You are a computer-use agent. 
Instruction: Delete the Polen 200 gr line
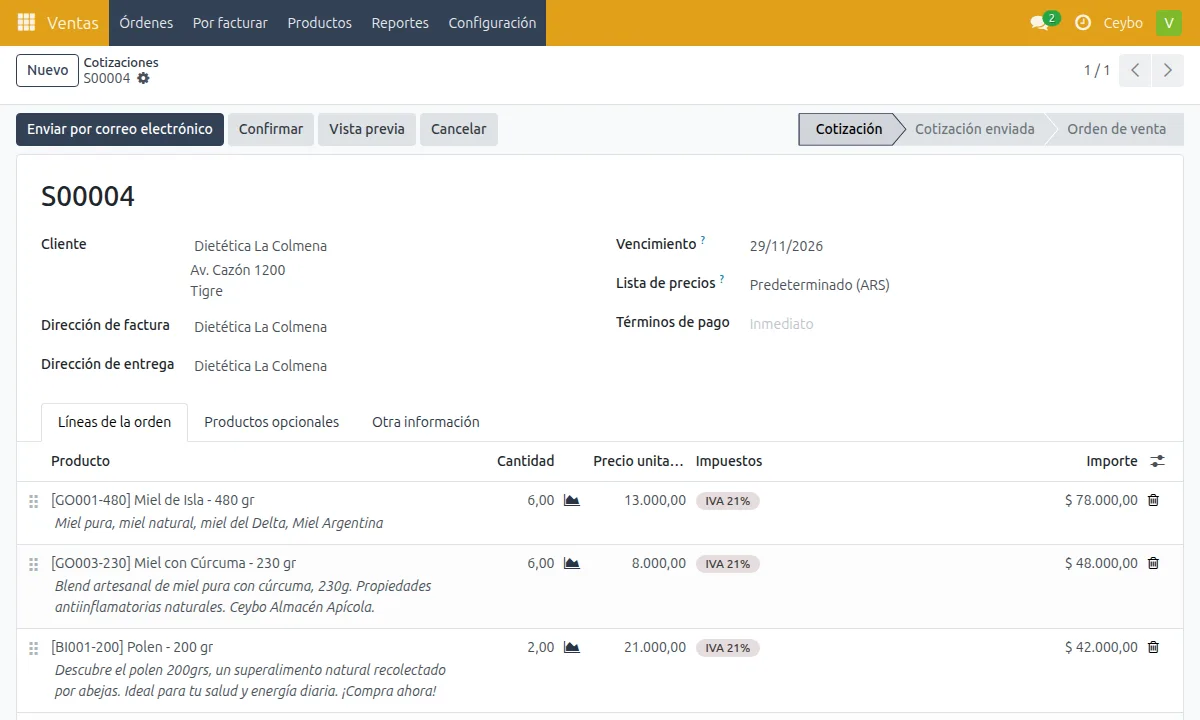pos(1153,647)
